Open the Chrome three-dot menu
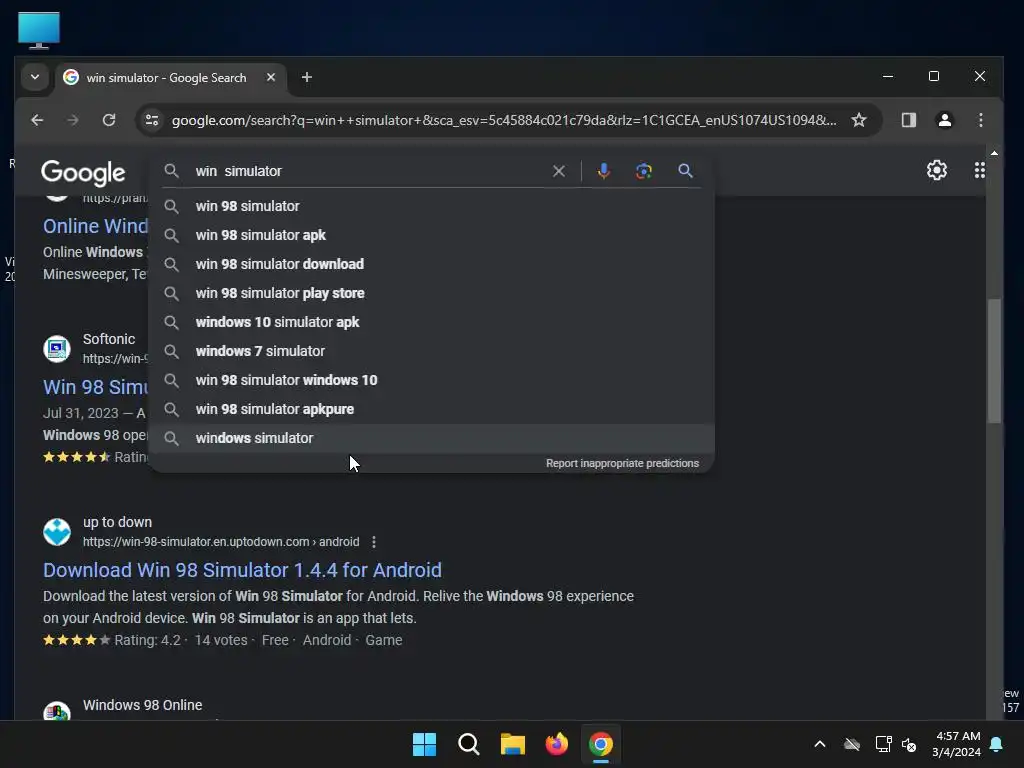The width and height of the screenshot is (1024, 768). (x=980, y=120)
